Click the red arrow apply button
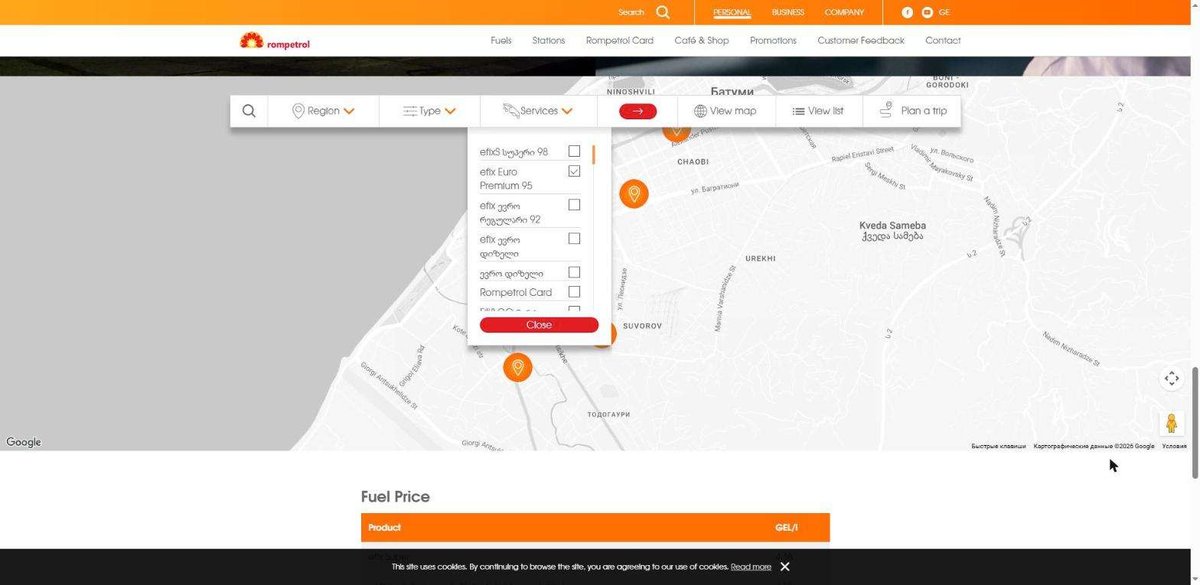The width and height of the screenshot is (1200, 585). coord(638,111)
